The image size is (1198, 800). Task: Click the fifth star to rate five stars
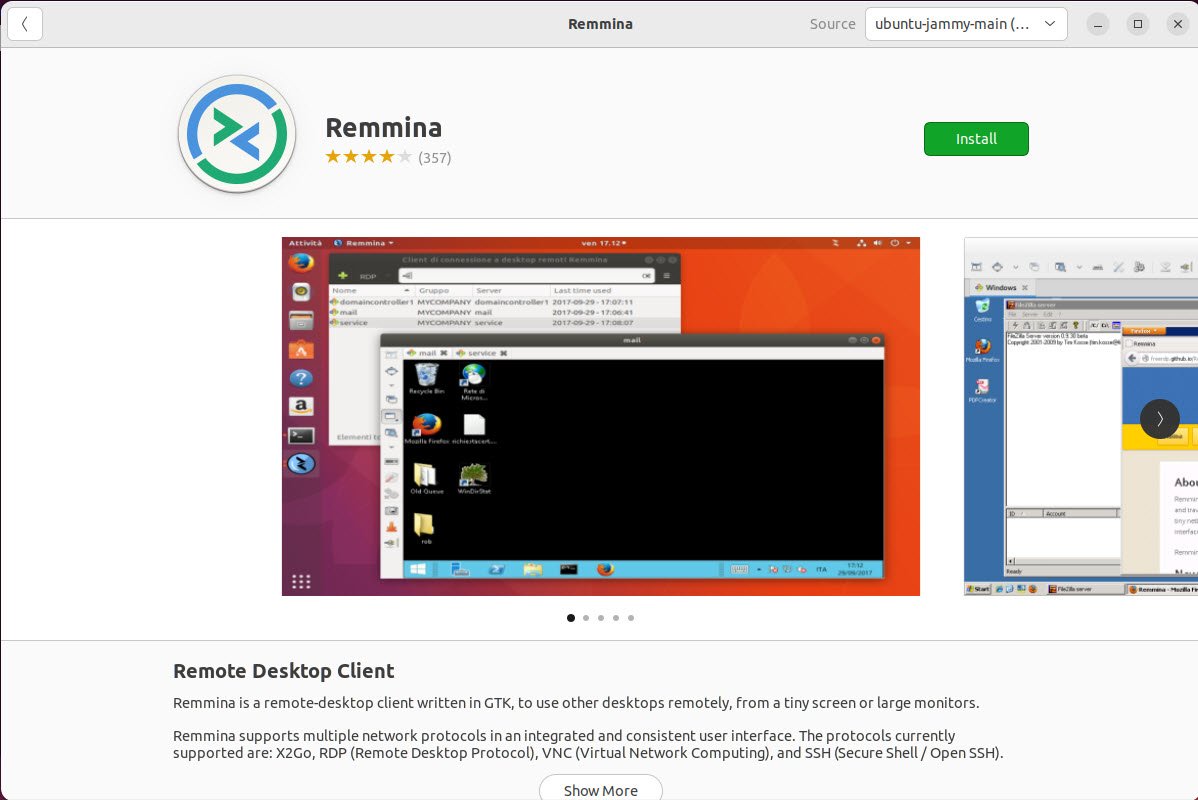tap(404, 157)
